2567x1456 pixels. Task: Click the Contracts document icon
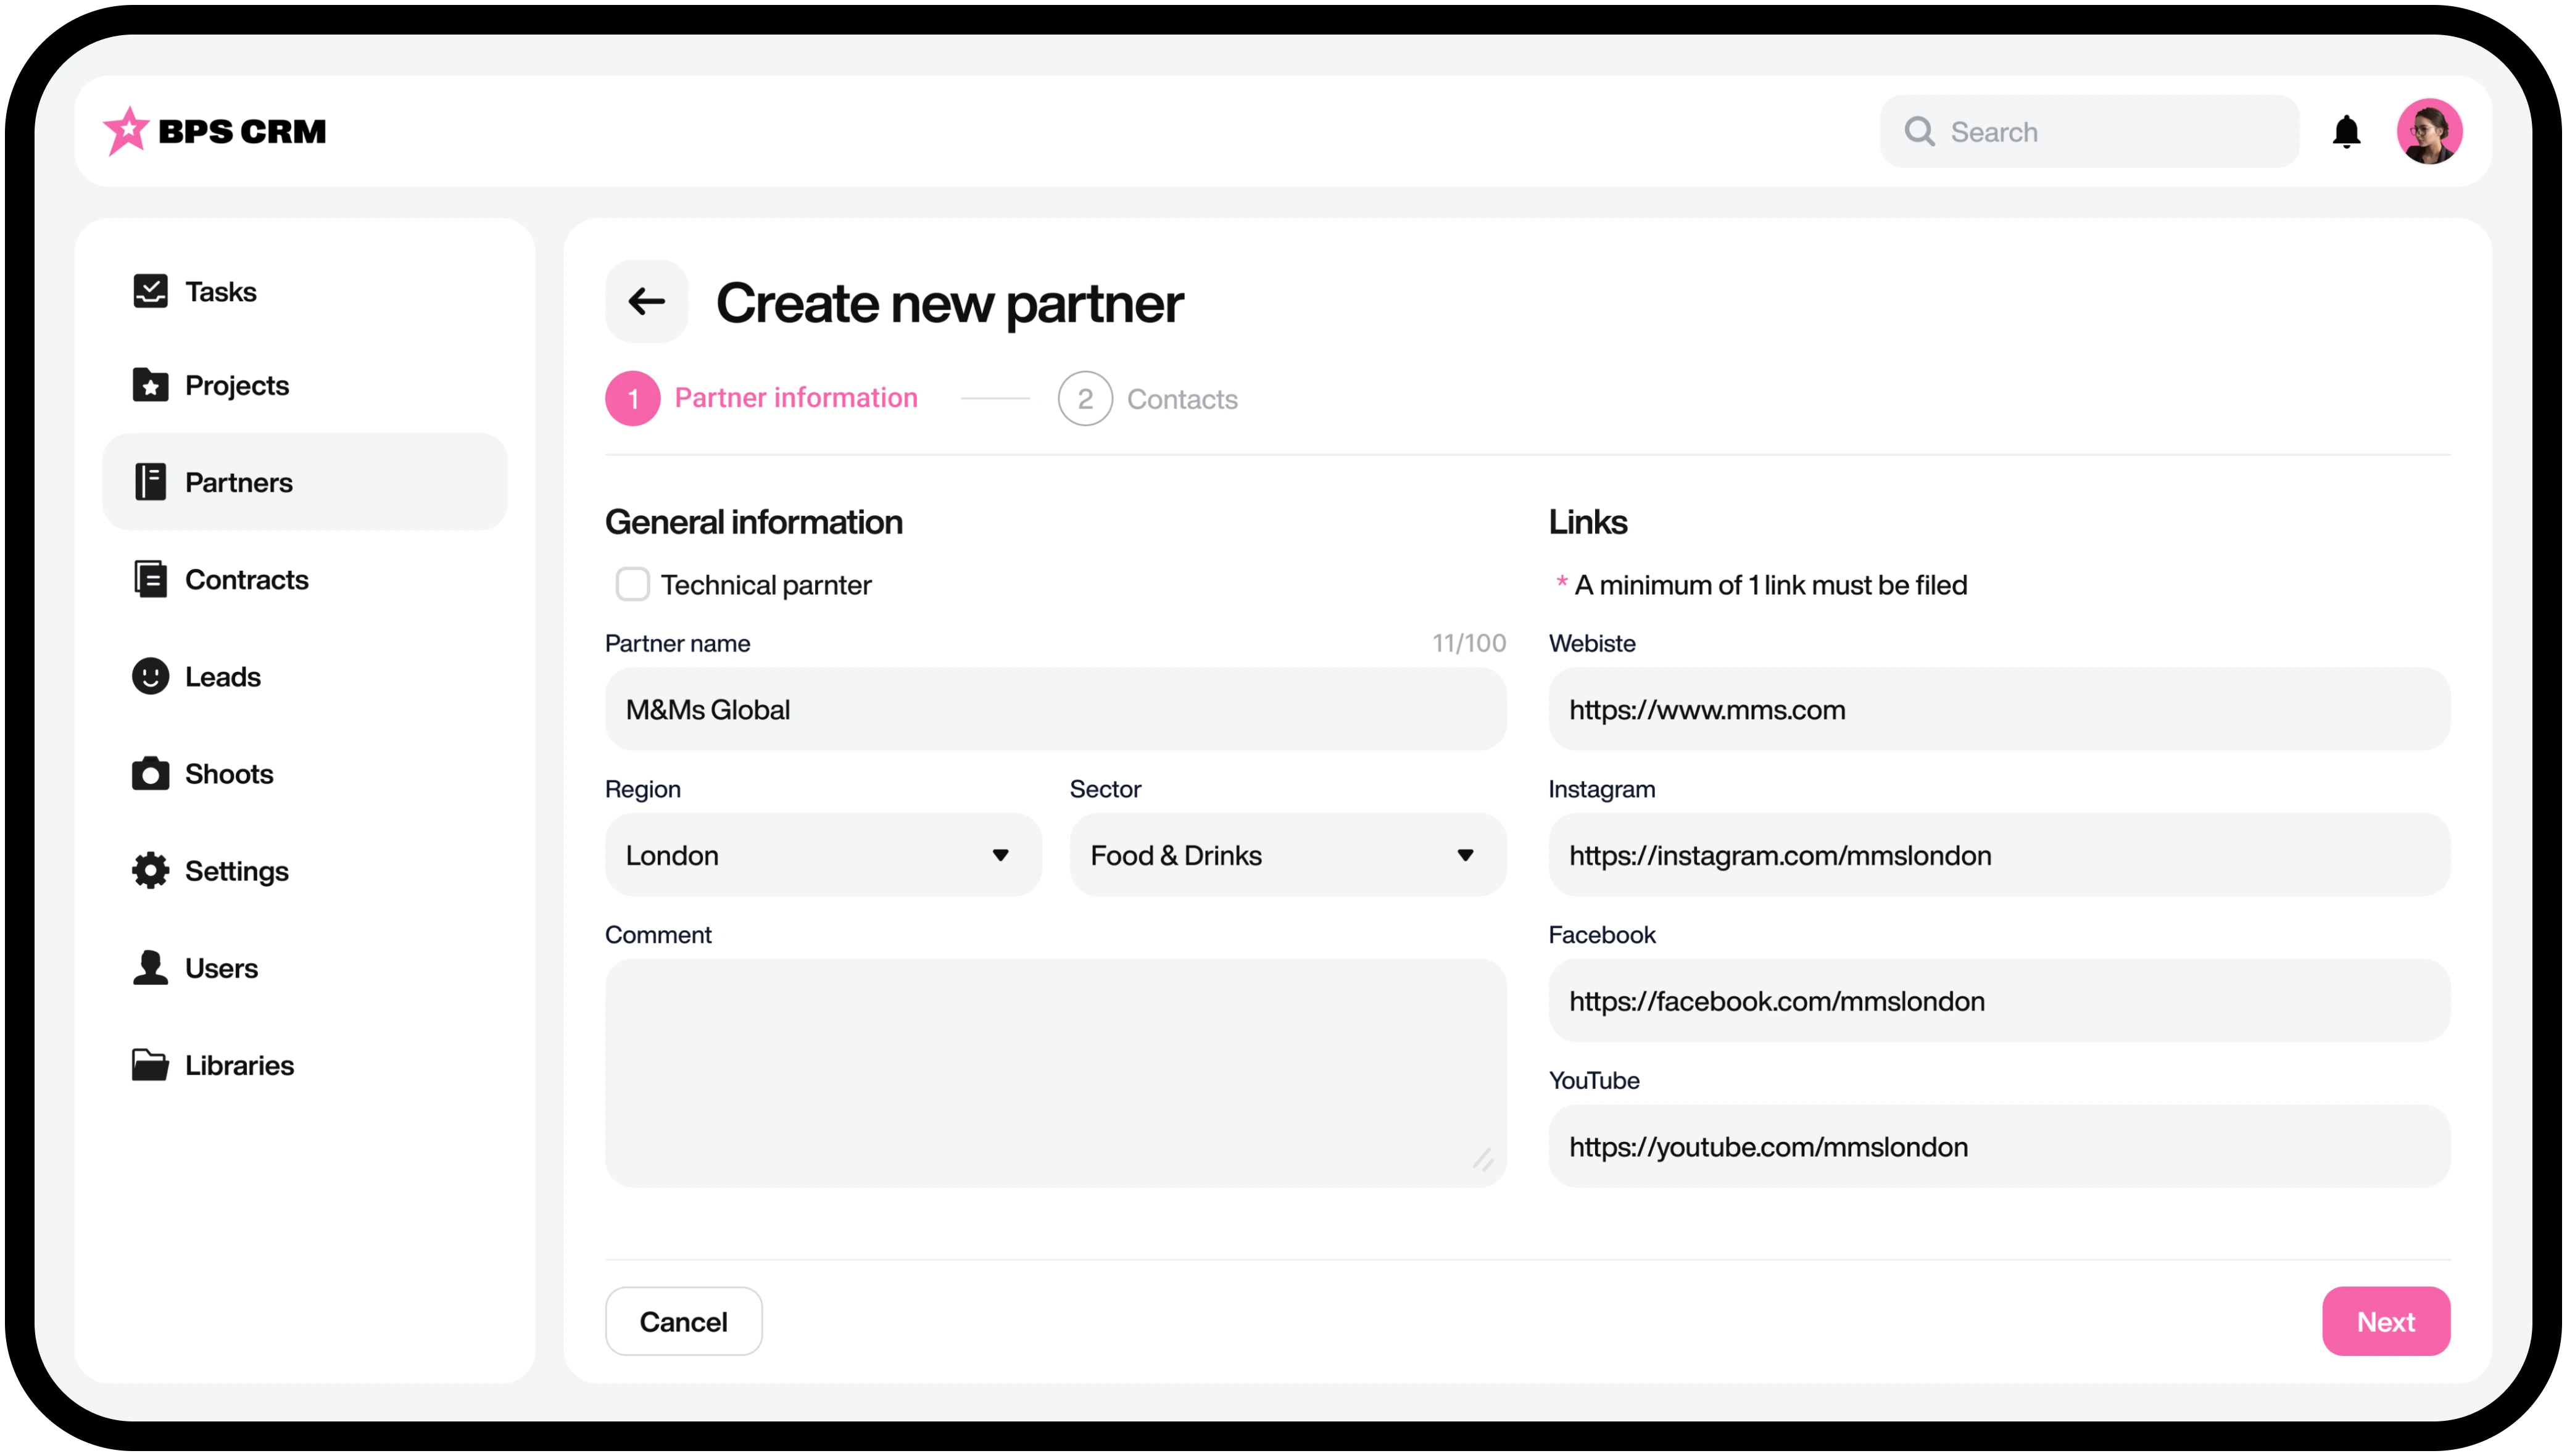pos(150,579)
